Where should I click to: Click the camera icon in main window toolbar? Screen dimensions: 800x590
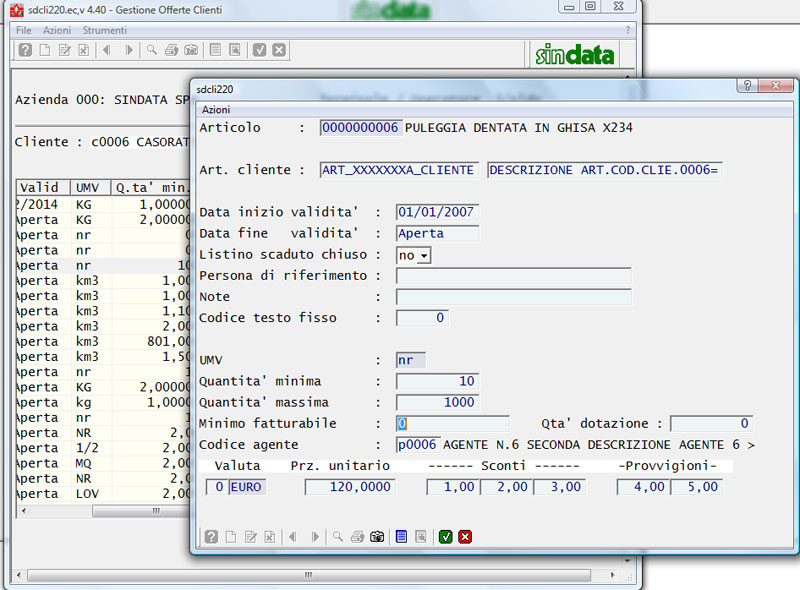click(191, 50)
